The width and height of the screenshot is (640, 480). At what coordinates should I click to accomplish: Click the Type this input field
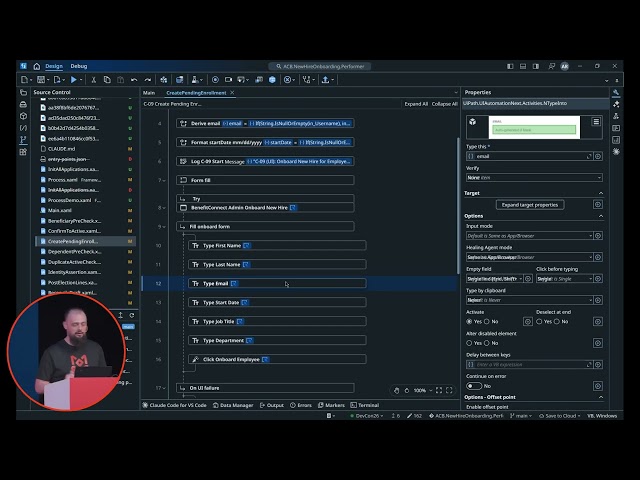click(x=530, y=156)
